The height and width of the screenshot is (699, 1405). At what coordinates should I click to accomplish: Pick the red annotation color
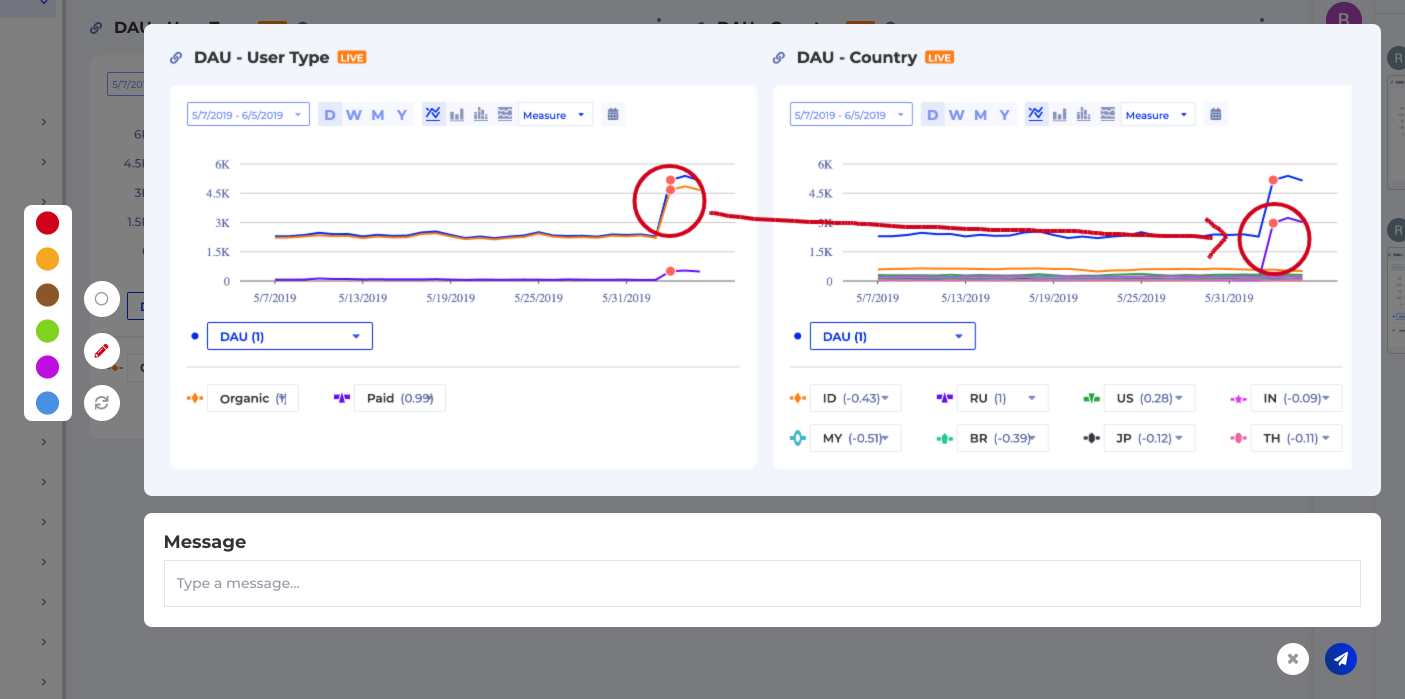pos(47,223)
